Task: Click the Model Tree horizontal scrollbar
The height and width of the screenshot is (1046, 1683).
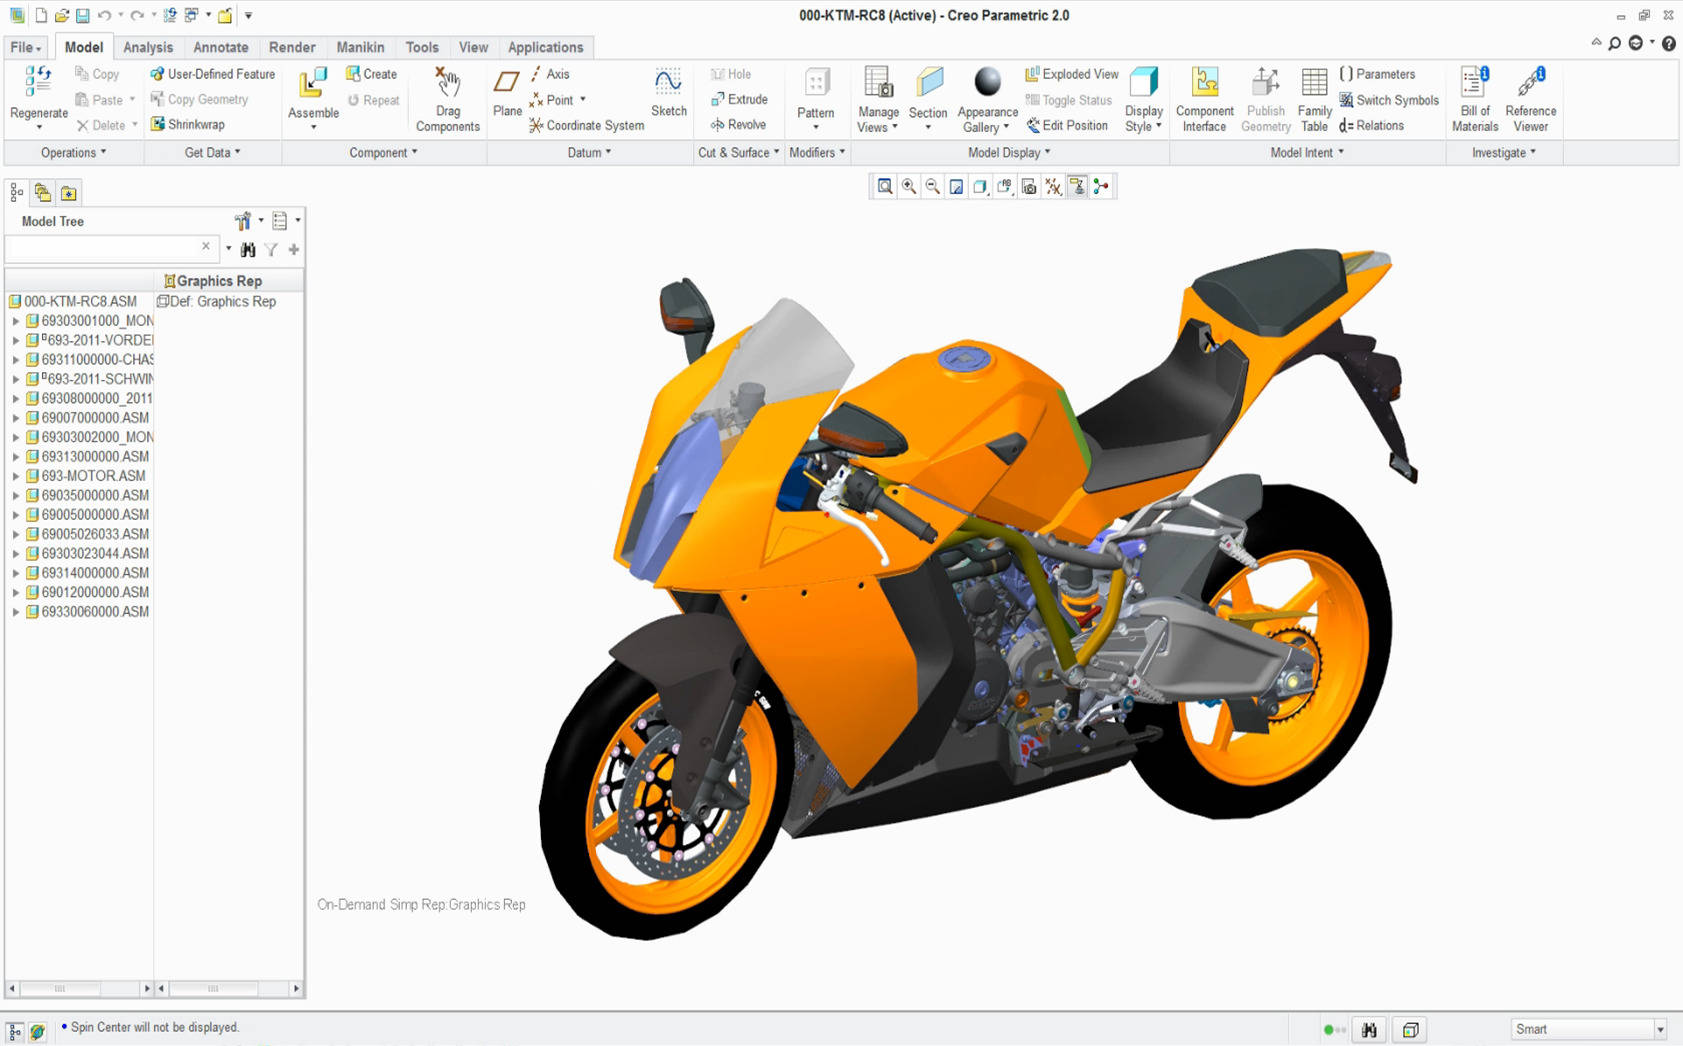Action: click(79, 989)
